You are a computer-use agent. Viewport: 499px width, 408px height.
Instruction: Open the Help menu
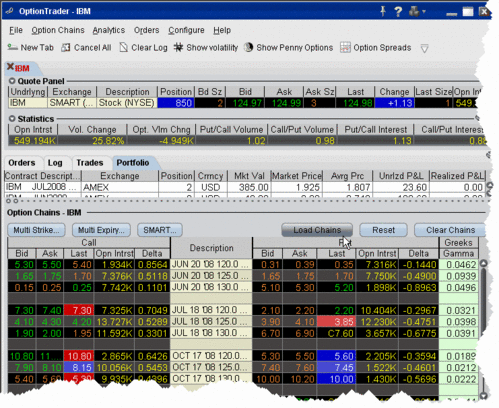point(222,30)
